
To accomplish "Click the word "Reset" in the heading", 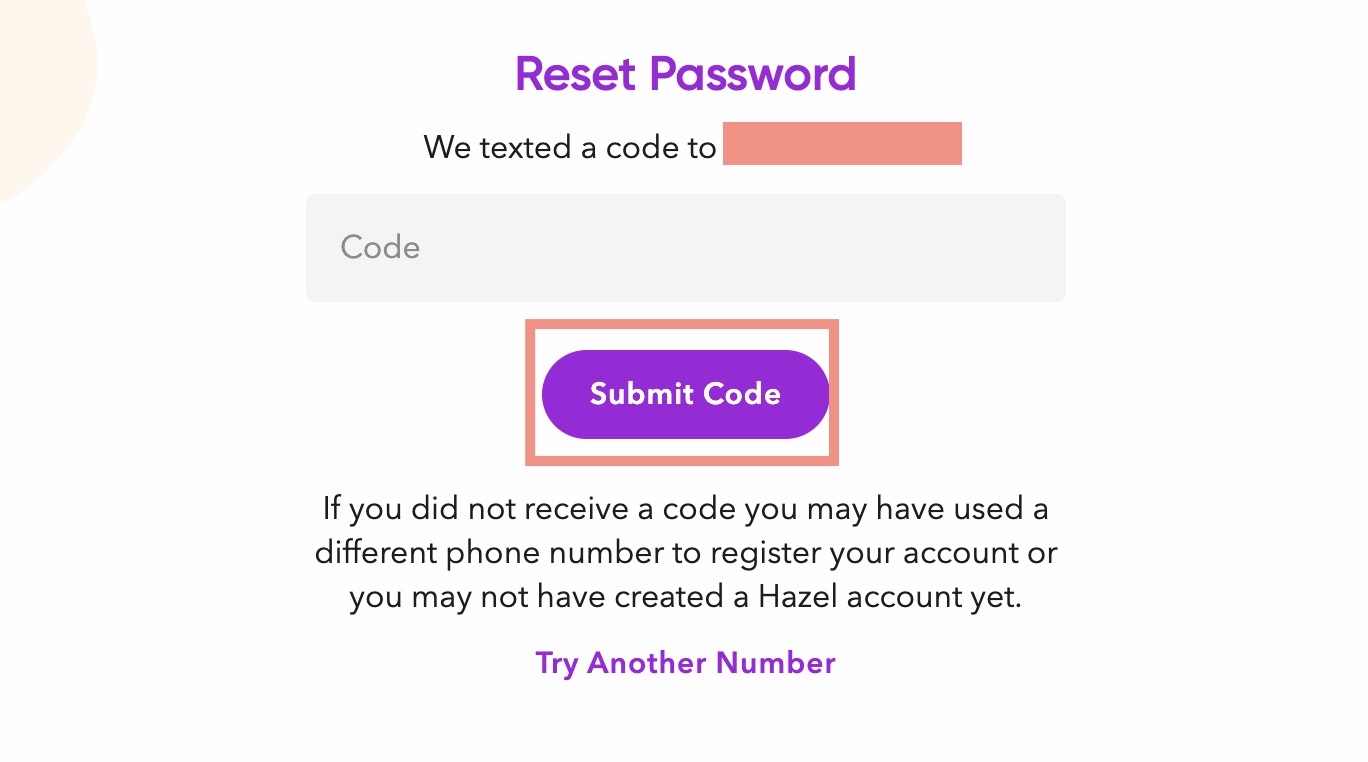I will (576, 74).
